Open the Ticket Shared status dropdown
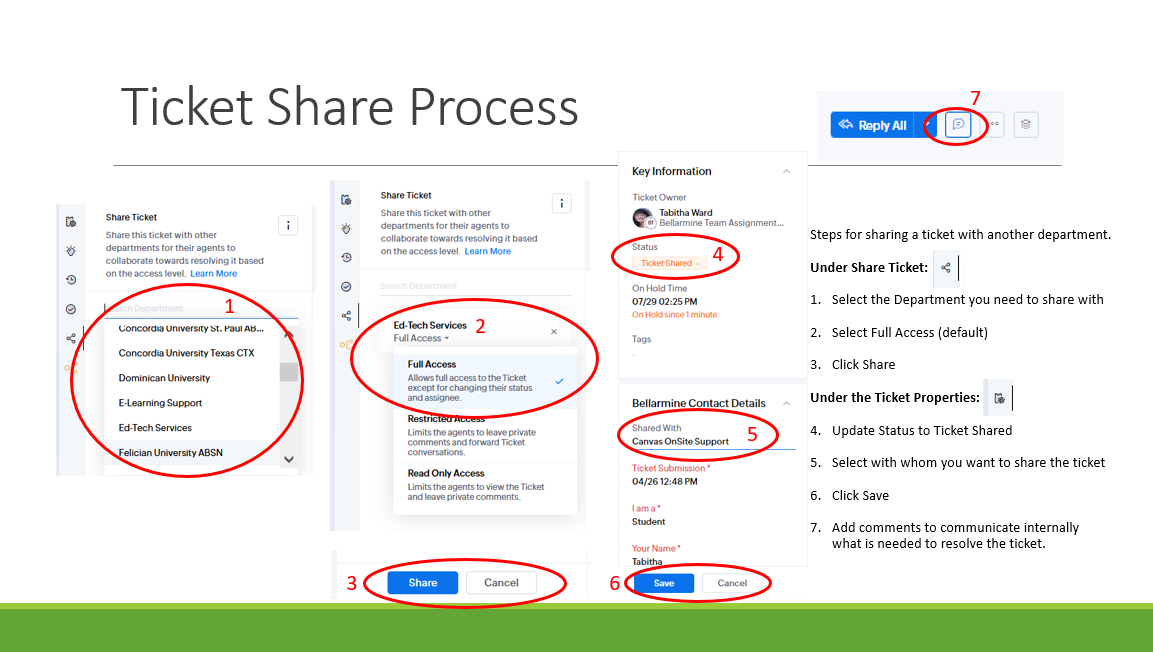This screenshot has width=1153, height=652. point(669,263)
